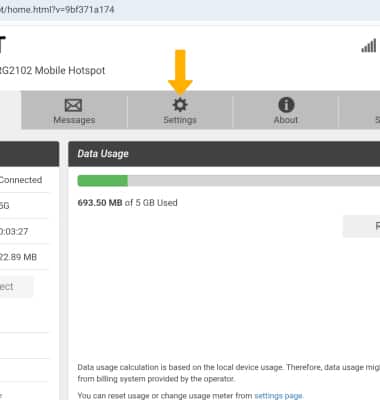
Task: Follow the 'settings page' link
Action: click(279, 396)
